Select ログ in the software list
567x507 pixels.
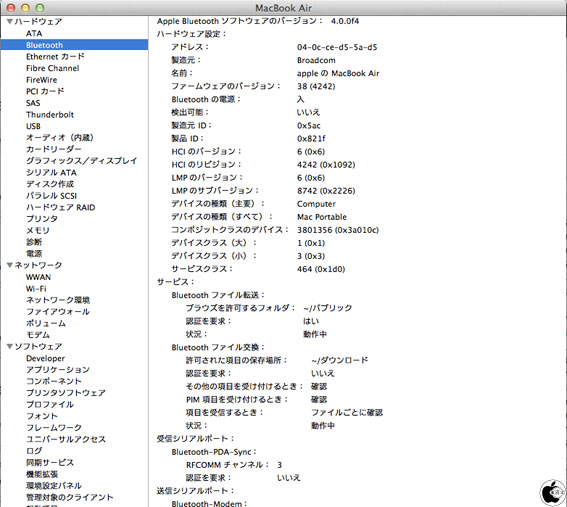(x=34, y=451)
